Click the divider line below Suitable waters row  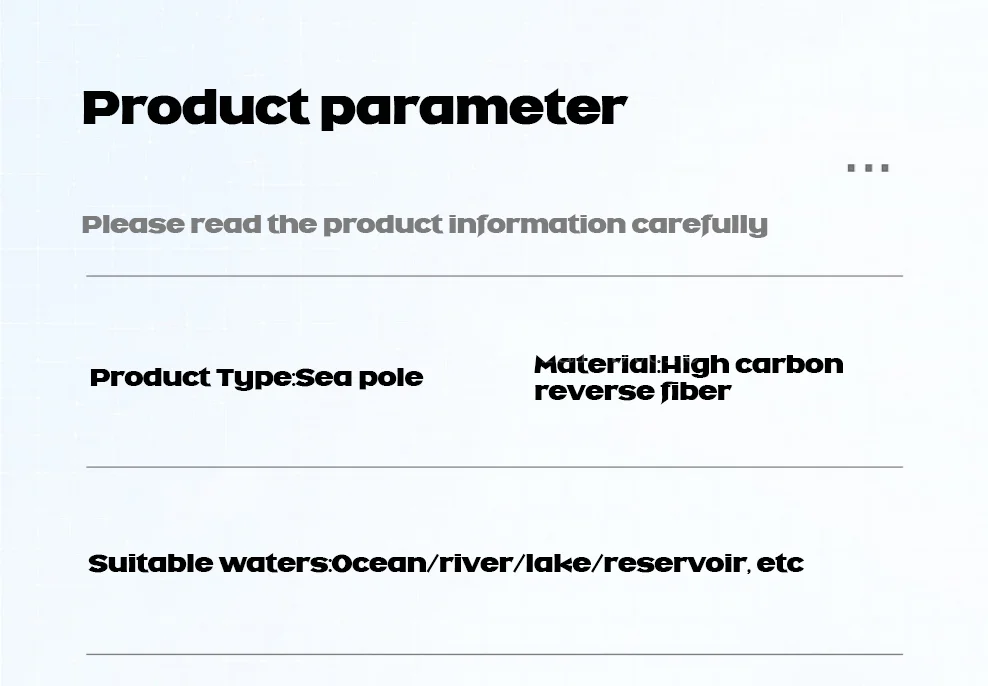coord(495,655)
